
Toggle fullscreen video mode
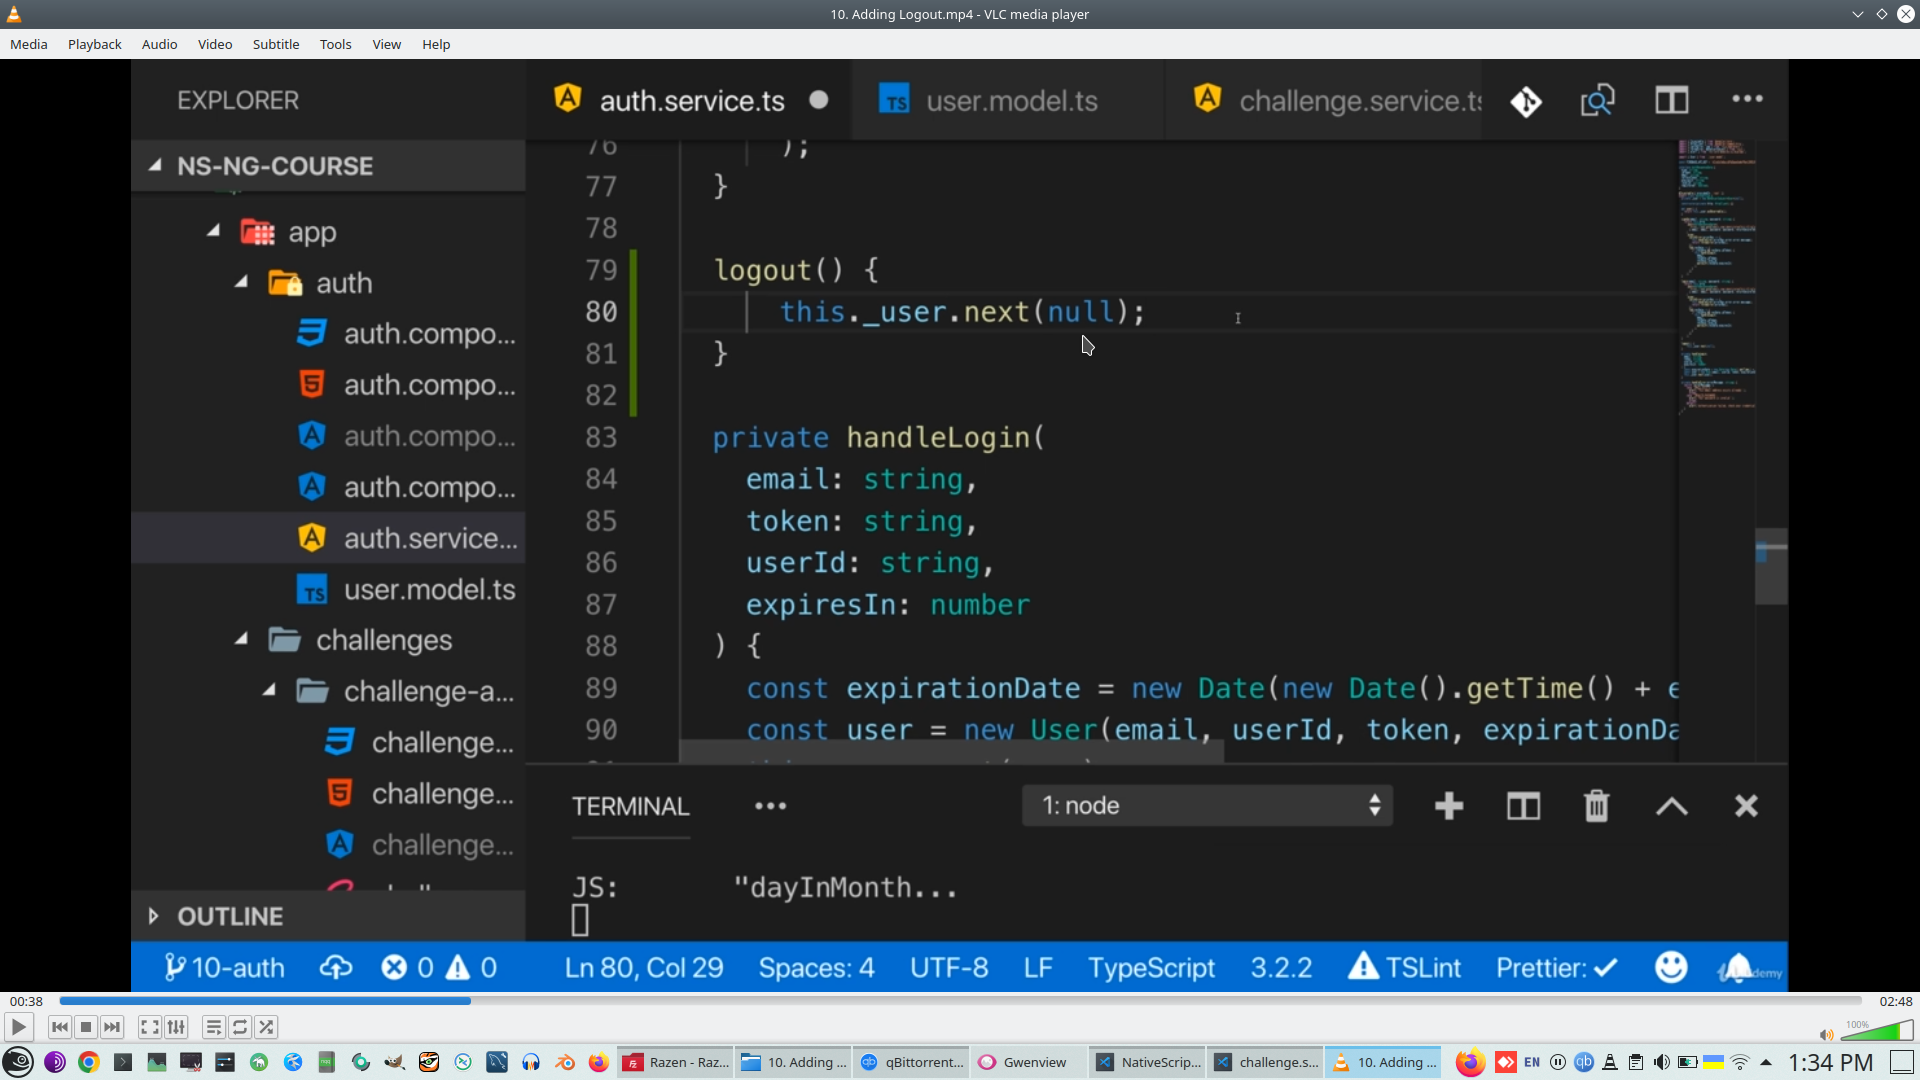(x=149, y=1027)
